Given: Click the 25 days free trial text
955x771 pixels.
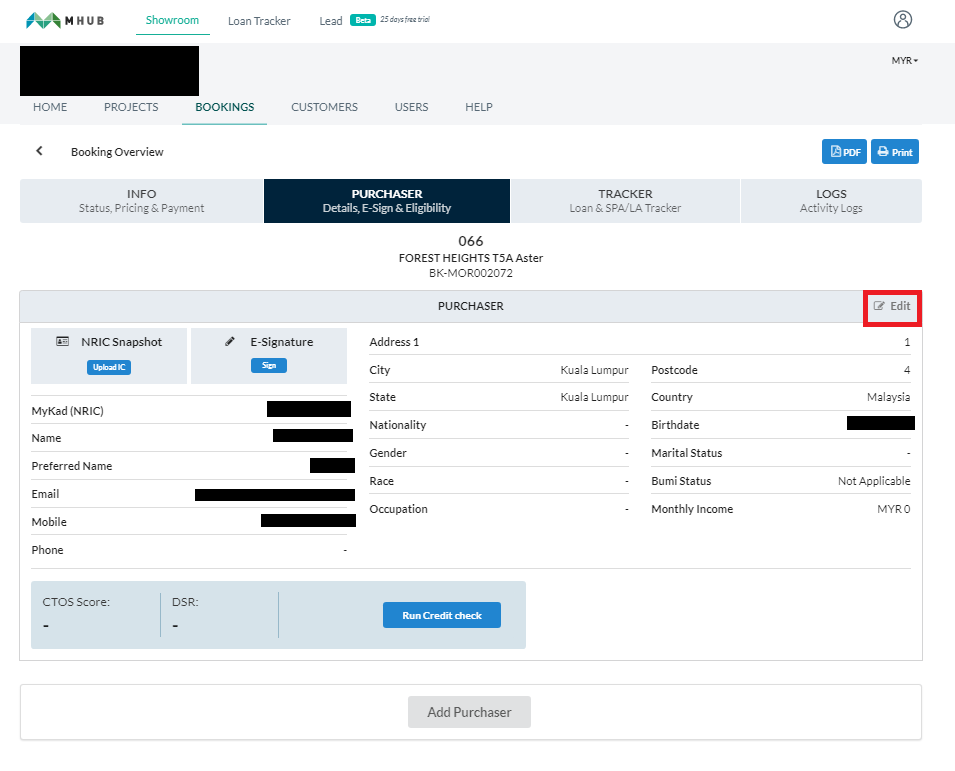Looking at the screenshot, I should pyautogui.click(x=405, y=19).
